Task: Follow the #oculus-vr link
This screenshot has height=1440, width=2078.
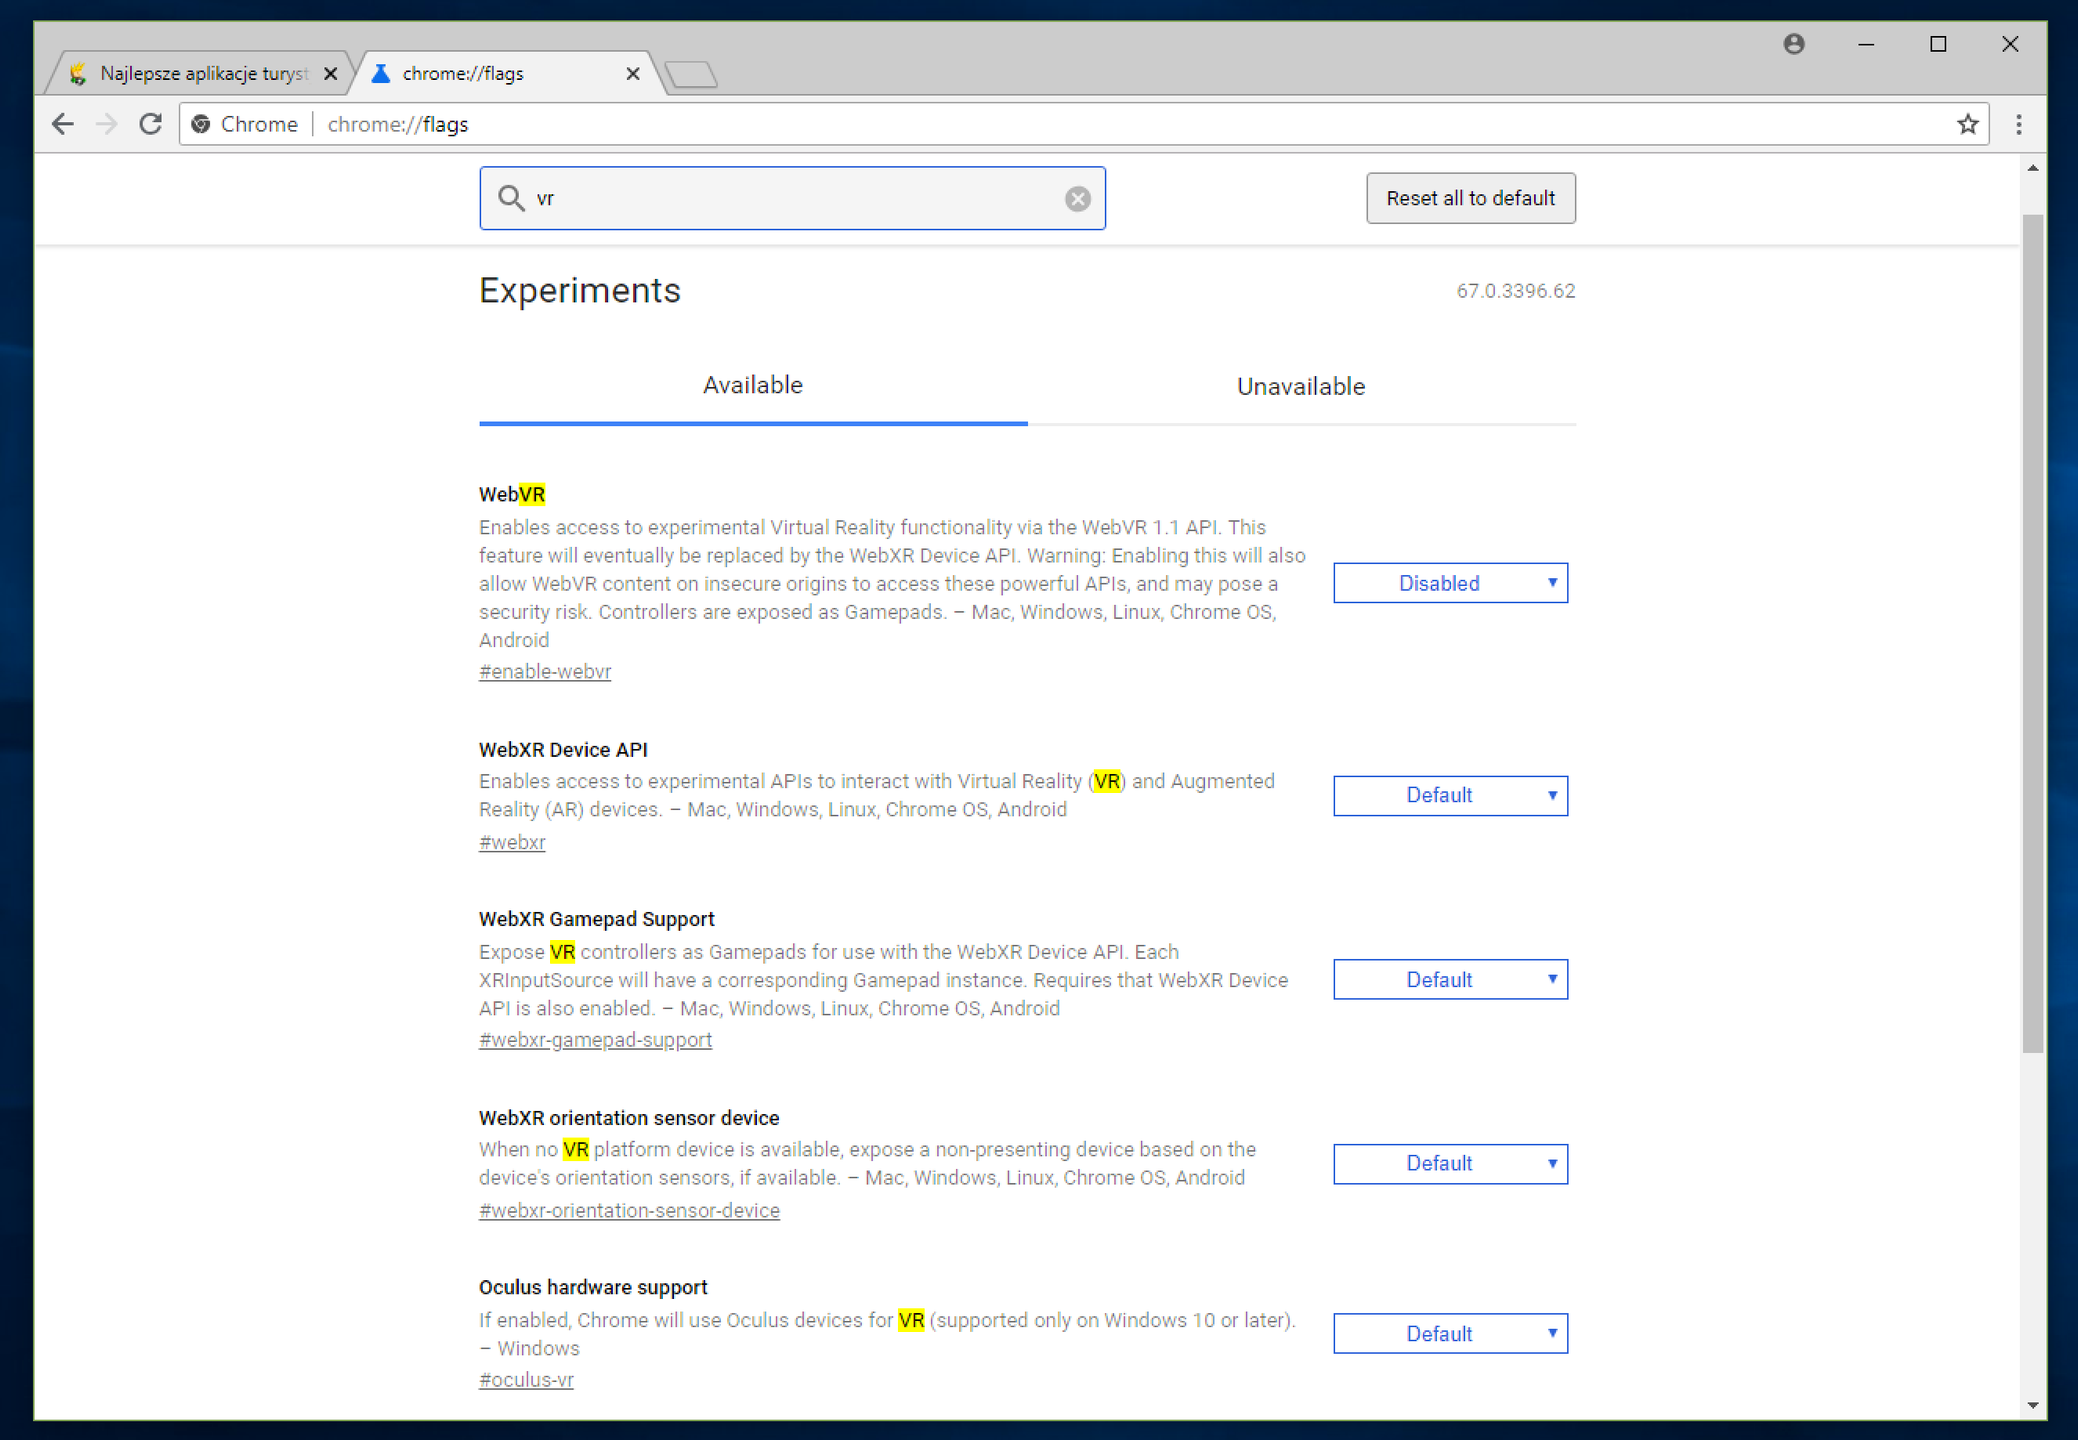Action: [526, 1380]
